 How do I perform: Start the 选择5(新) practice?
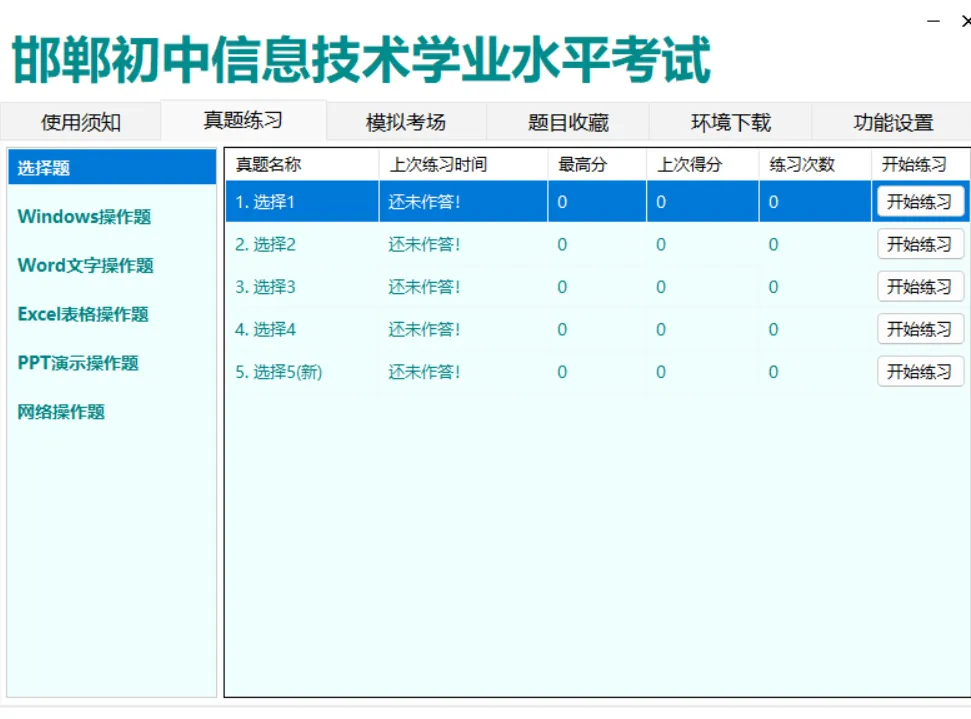919,371
